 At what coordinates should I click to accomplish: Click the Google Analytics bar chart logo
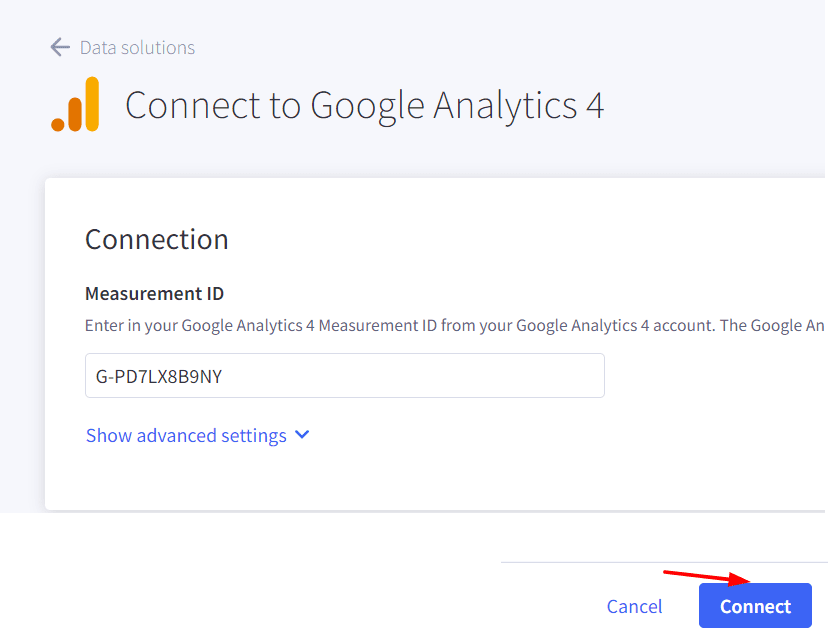(x=76, y=104)
